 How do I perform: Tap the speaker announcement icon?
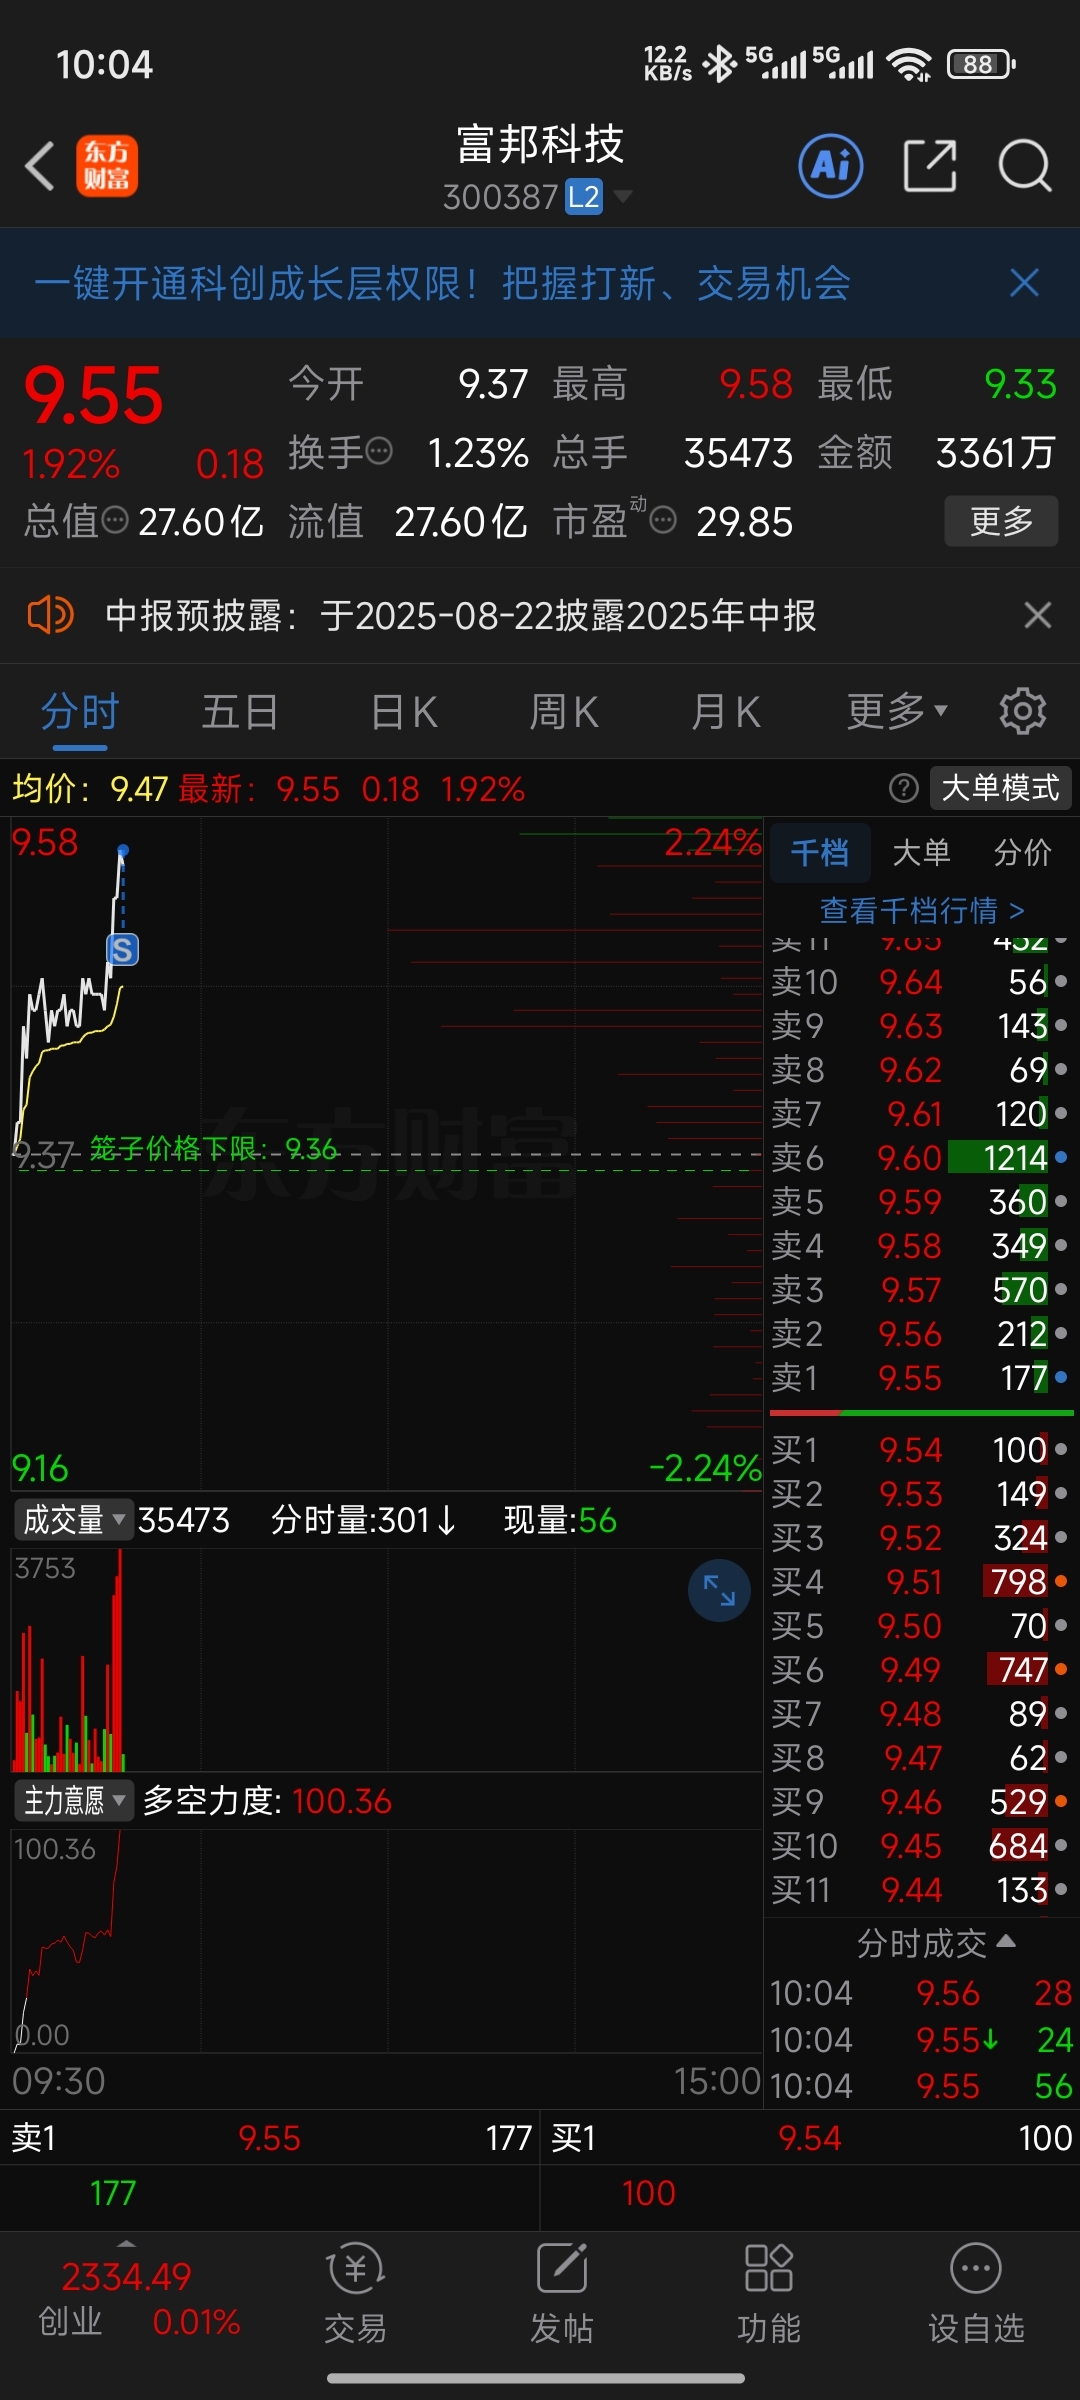click(50, 615)
